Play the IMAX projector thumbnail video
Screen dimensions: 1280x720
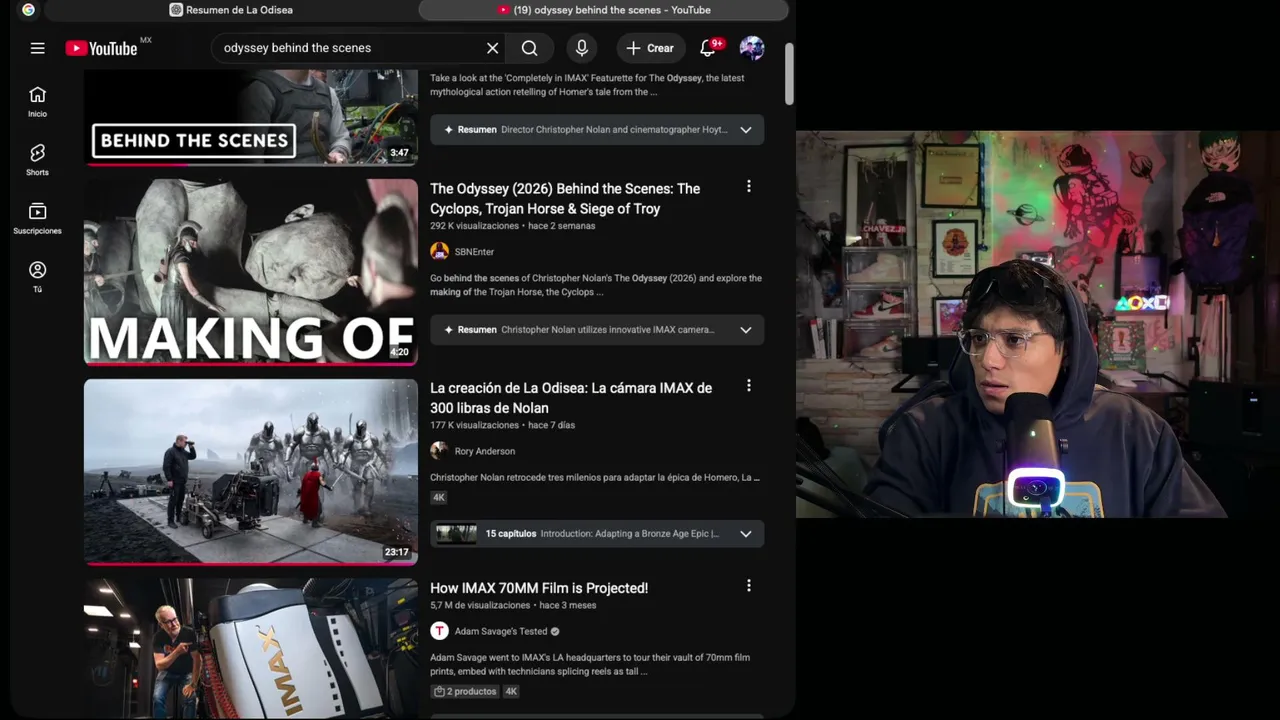[x=251, y=648]
